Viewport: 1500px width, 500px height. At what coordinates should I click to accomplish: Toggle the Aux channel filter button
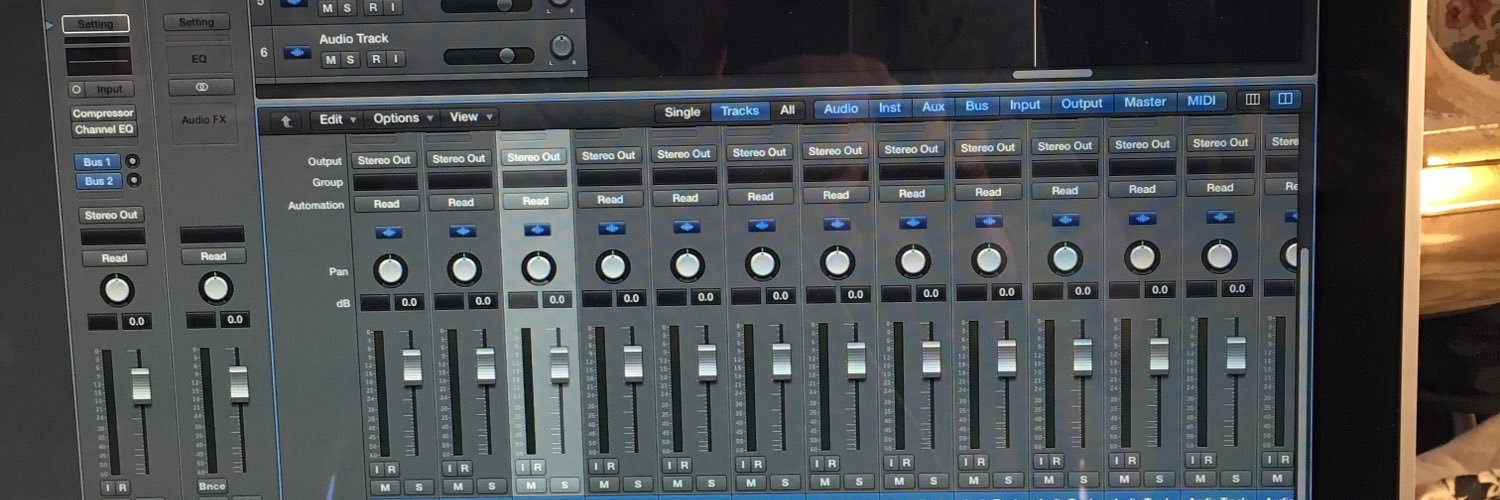point(933,106)
